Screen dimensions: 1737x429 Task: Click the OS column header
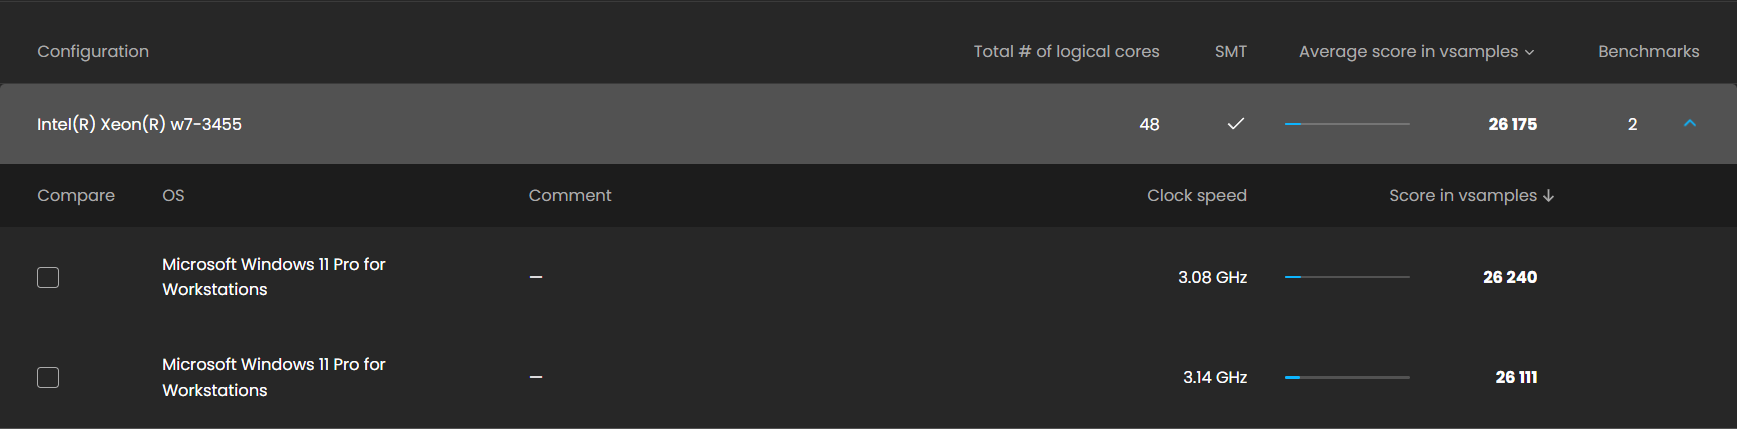click(x=173, y=195)
